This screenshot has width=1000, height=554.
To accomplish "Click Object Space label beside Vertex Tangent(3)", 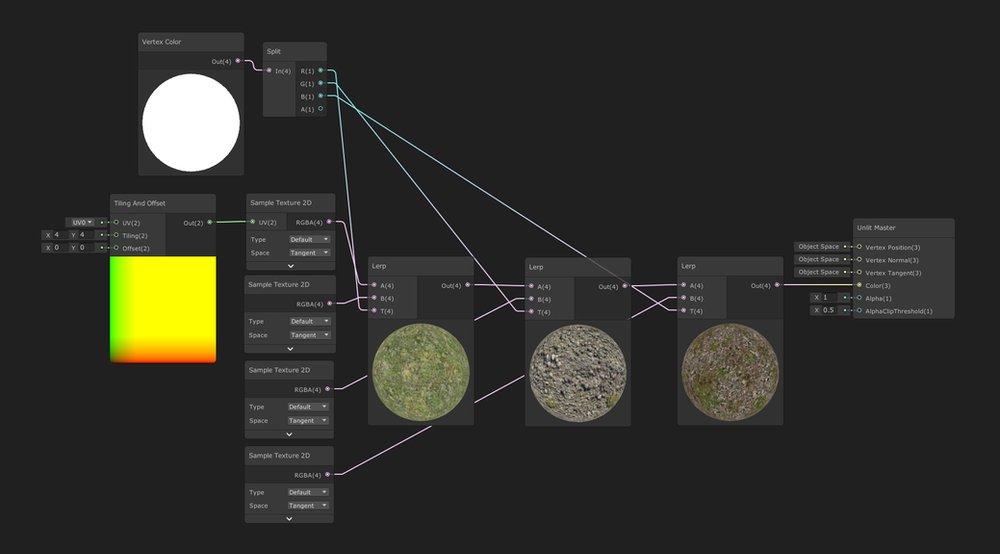I will click(x=819, y=272).
